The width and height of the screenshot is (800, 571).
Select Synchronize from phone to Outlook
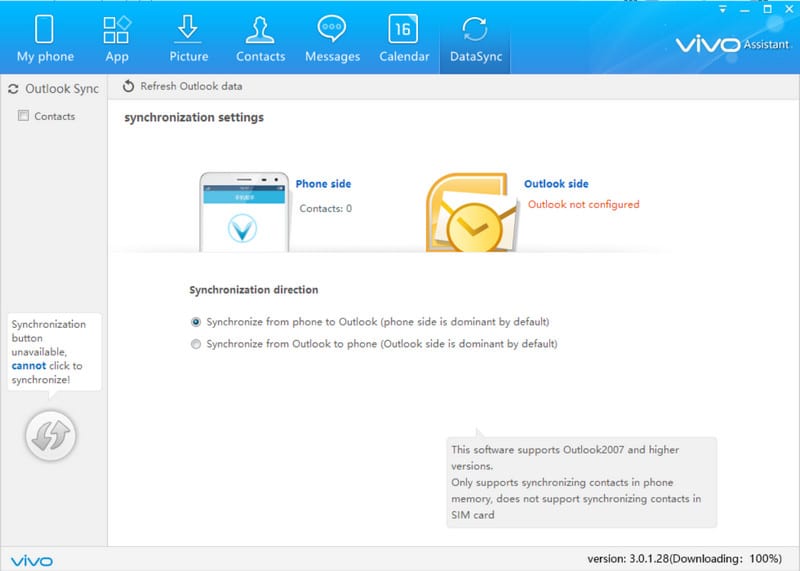pyautogui.click(x=195, y=322)
